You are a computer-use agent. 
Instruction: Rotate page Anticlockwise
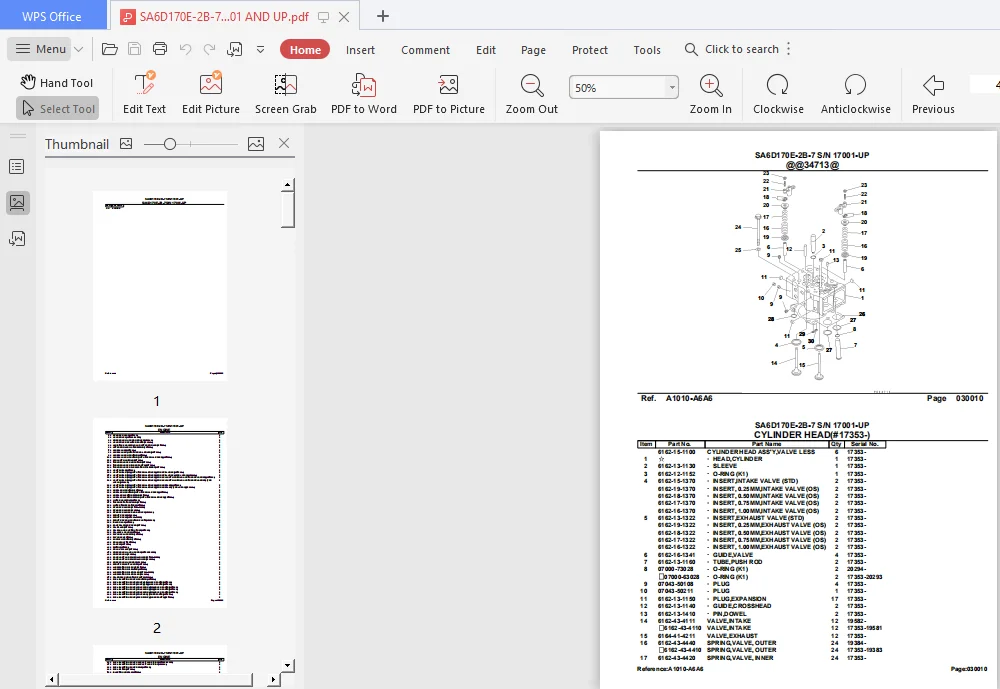coord(855,85)
